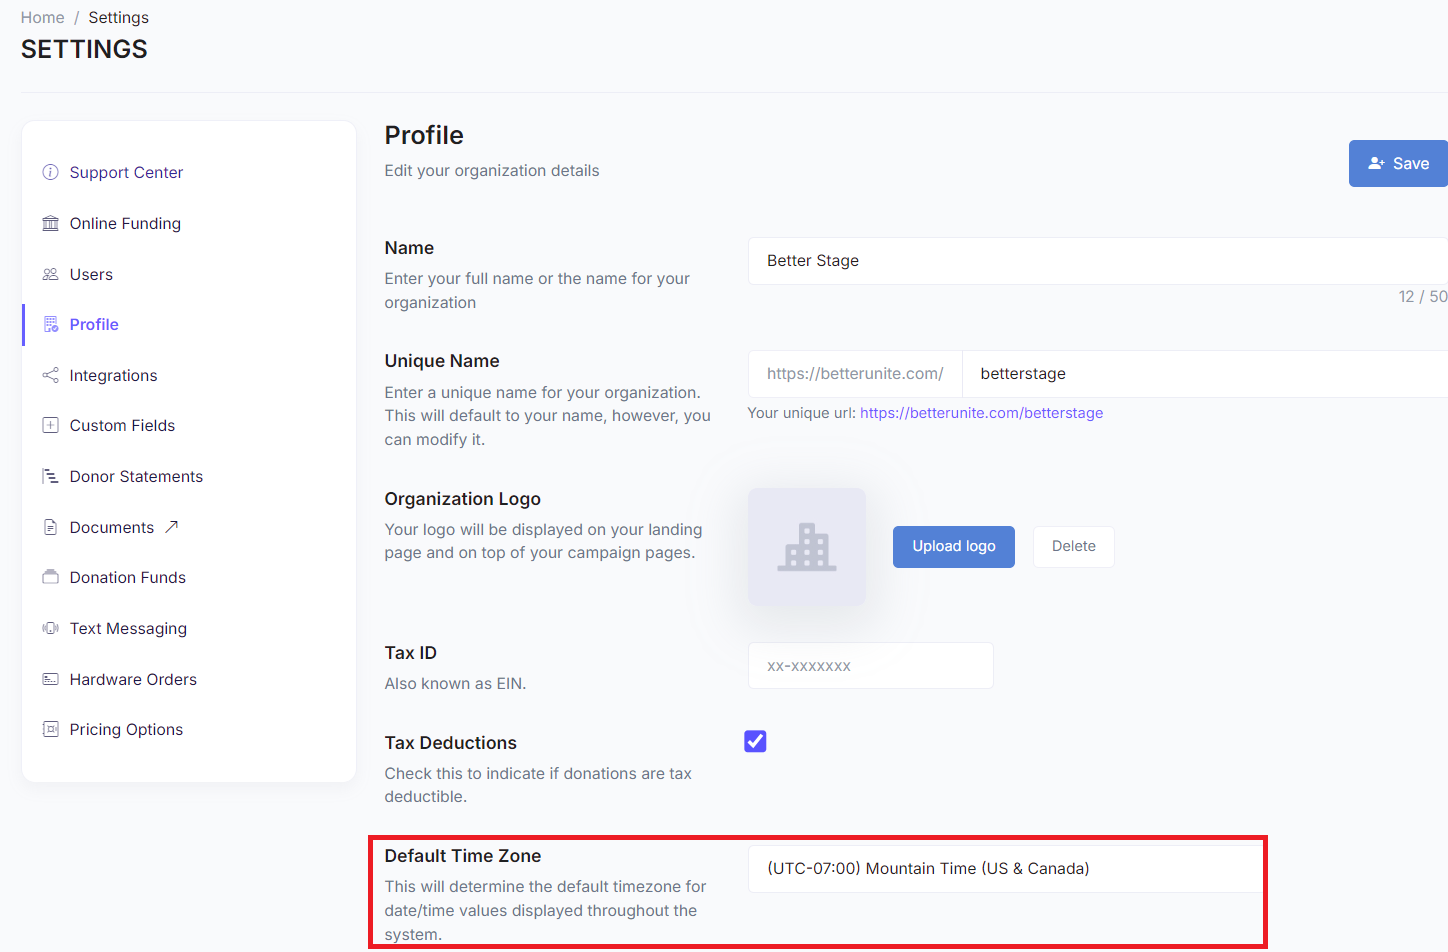The height and width of the screenshot is (952, 1448).
Task: Click the Custom Fields plus icon
Action: tap(50, 425)
